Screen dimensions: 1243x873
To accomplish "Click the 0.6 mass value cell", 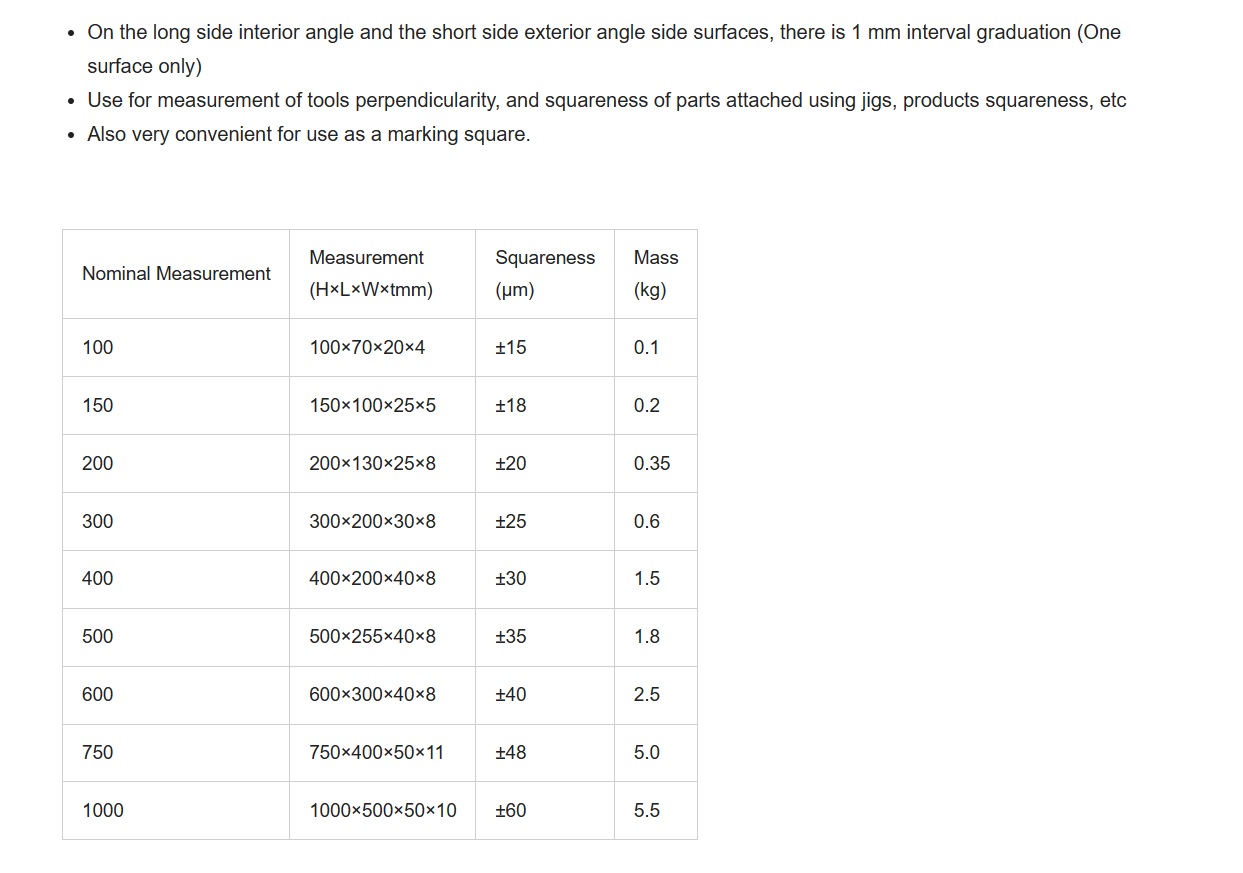I will [656, 522].
